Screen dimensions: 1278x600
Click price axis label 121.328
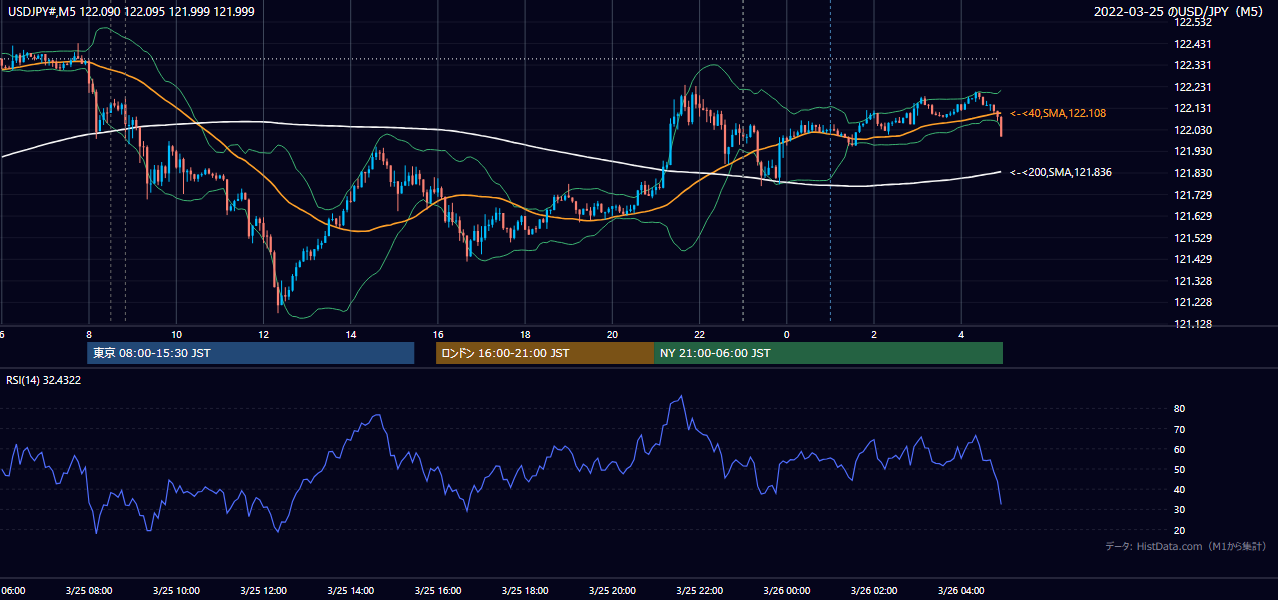click(1192, 281)
